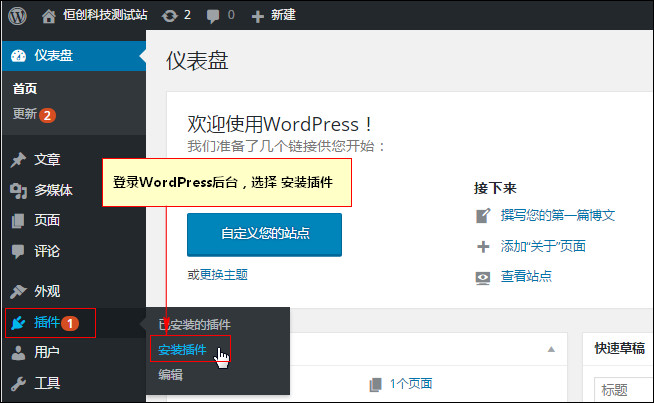This screenshot has height=403, width=654.
Task: Open 多媒体 menu label in sidebar
Action: tap(53, 190)
